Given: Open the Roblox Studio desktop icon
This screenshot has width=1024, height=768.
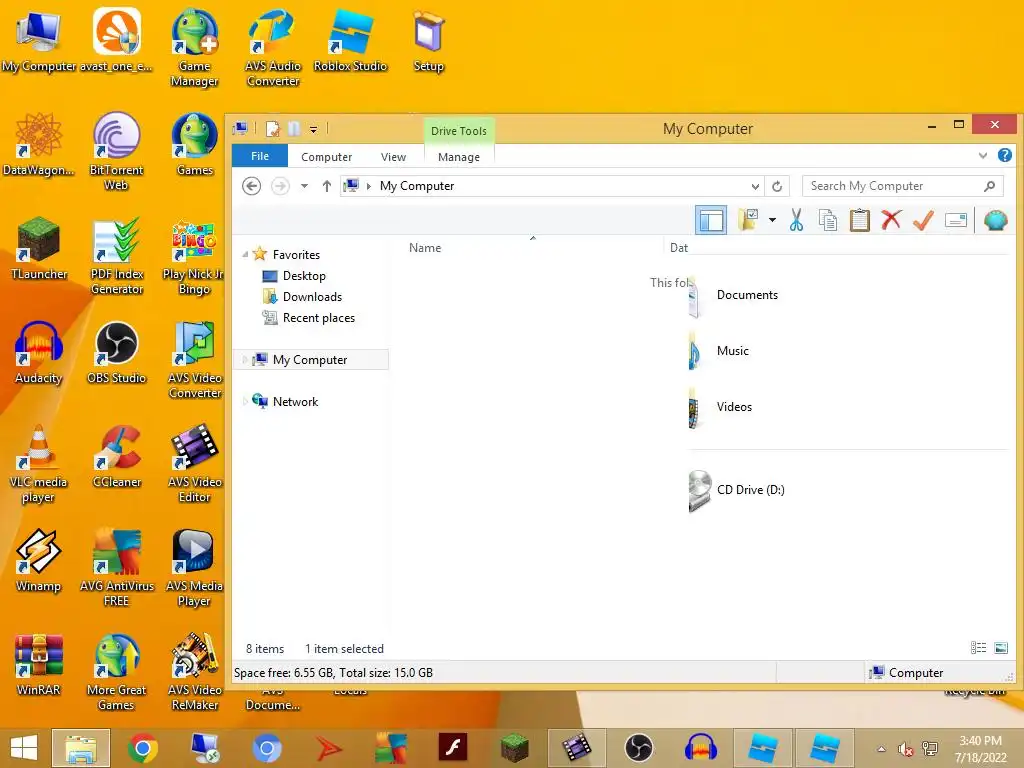Looking at the screenshot, I should [x=350, y=40].
